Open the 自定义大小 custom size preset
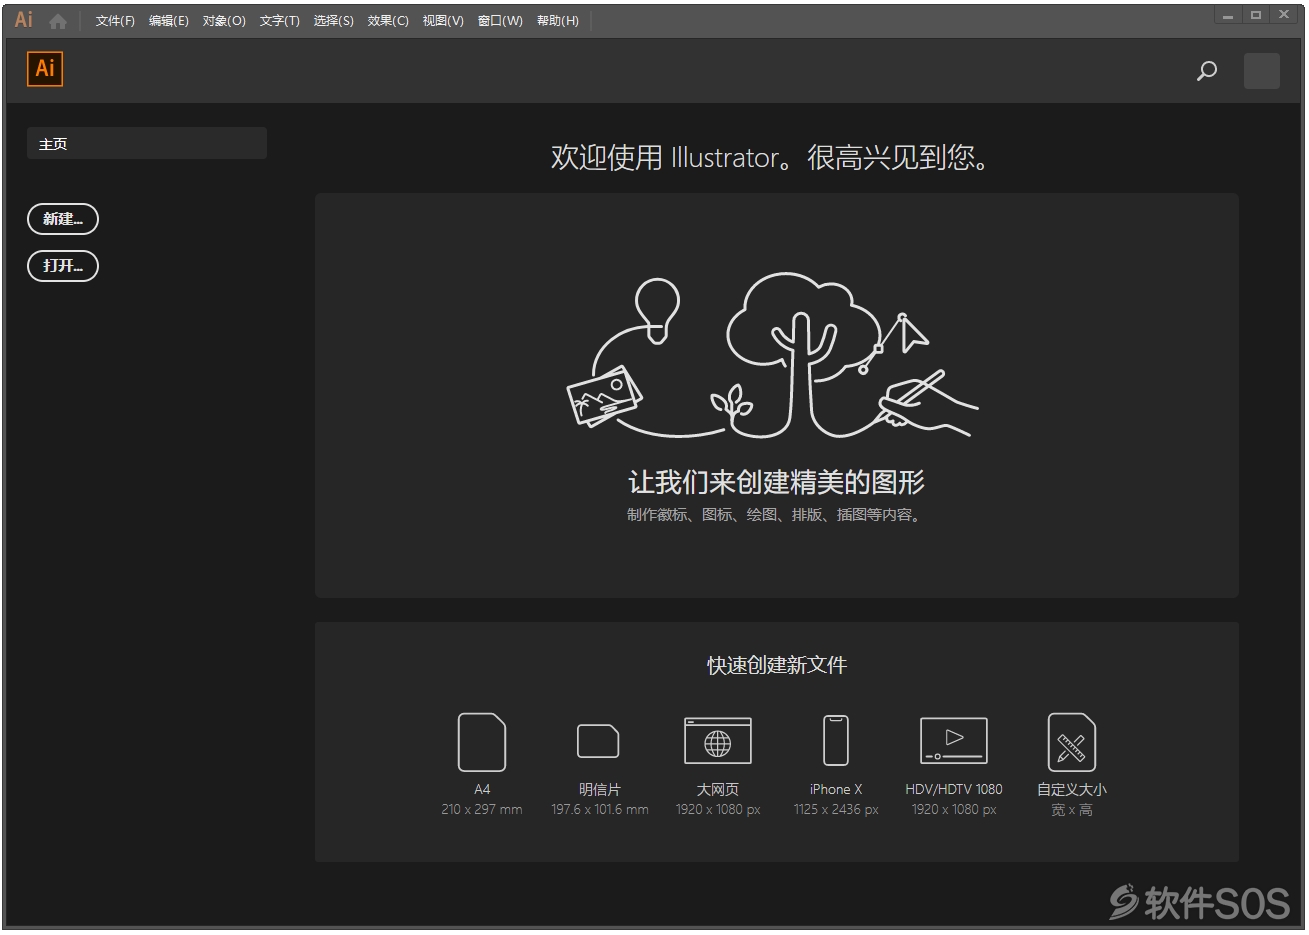 (1072, 742)
